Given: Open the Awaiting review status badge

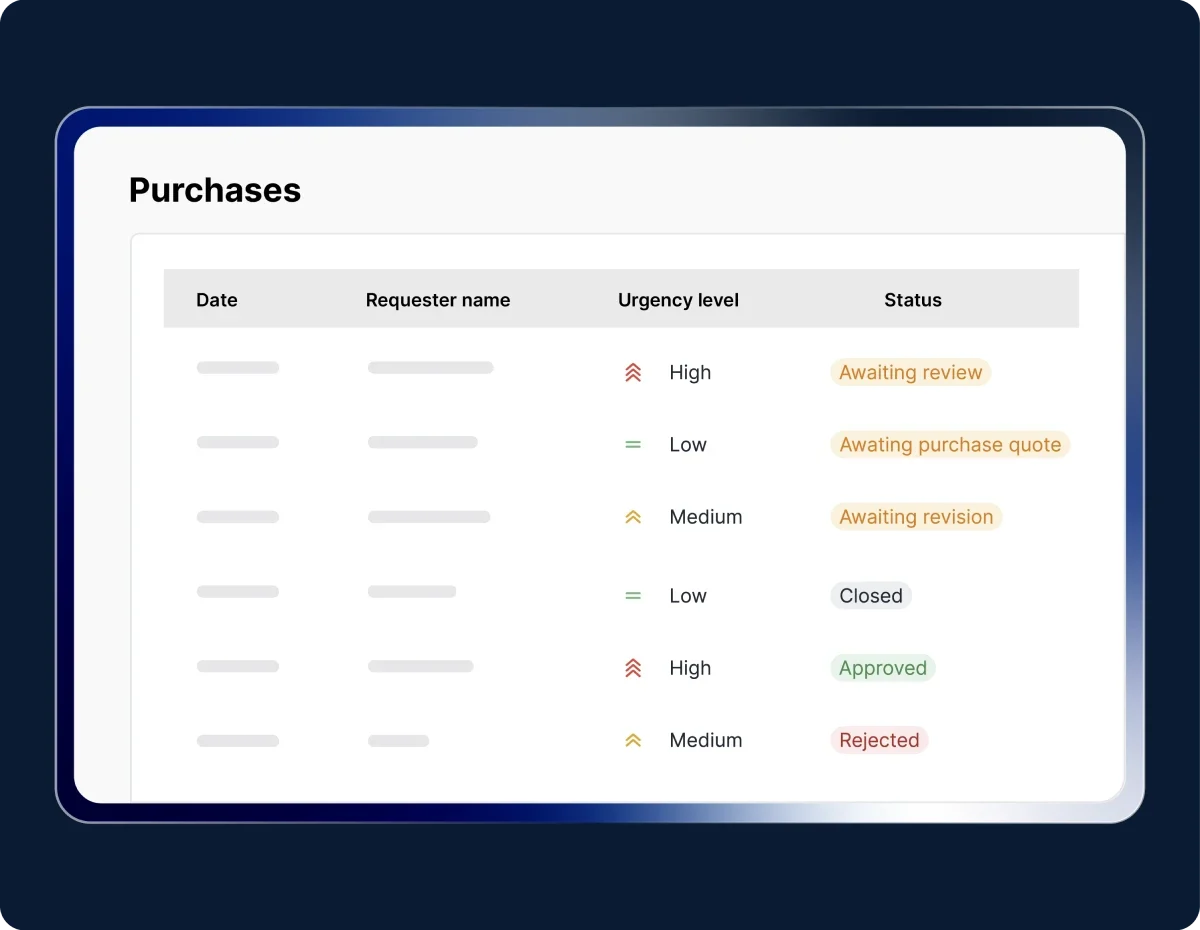Looking at the screenshot, I should [910, 373].
